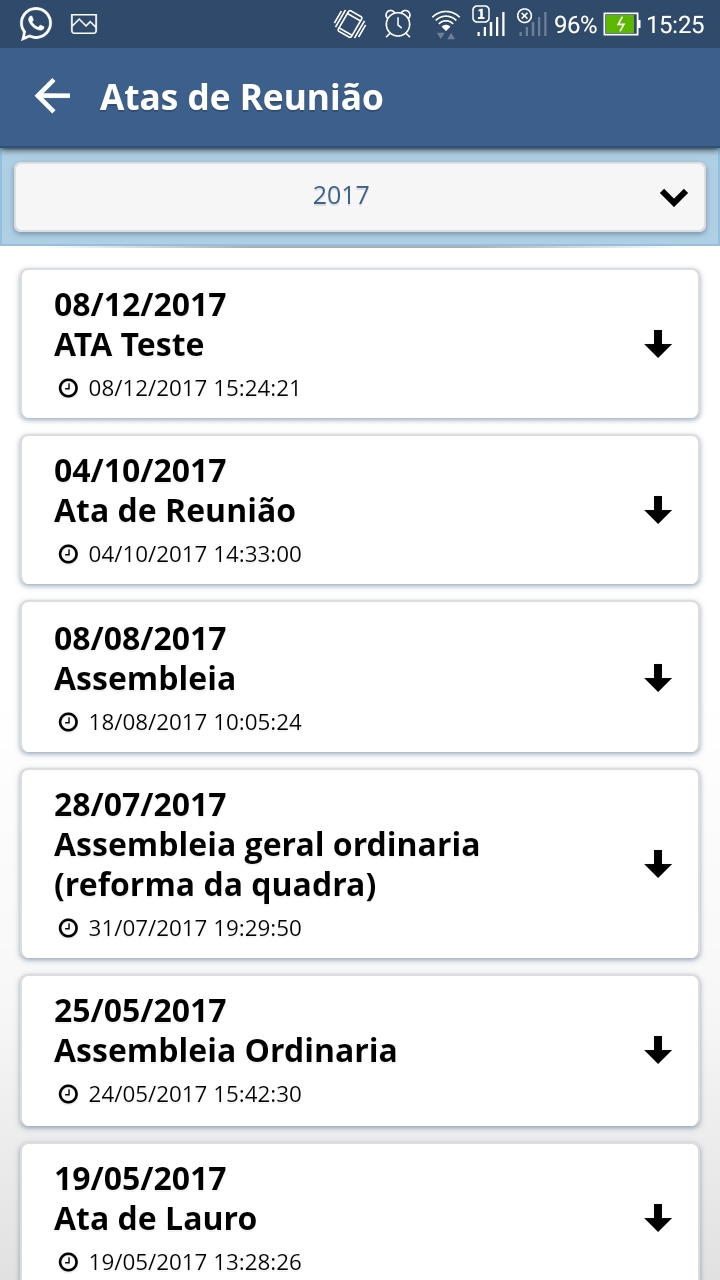Select the Ata de Reunião entry title
The height and width of the screenshot is (1280, 720).
(x=175, y=511)
